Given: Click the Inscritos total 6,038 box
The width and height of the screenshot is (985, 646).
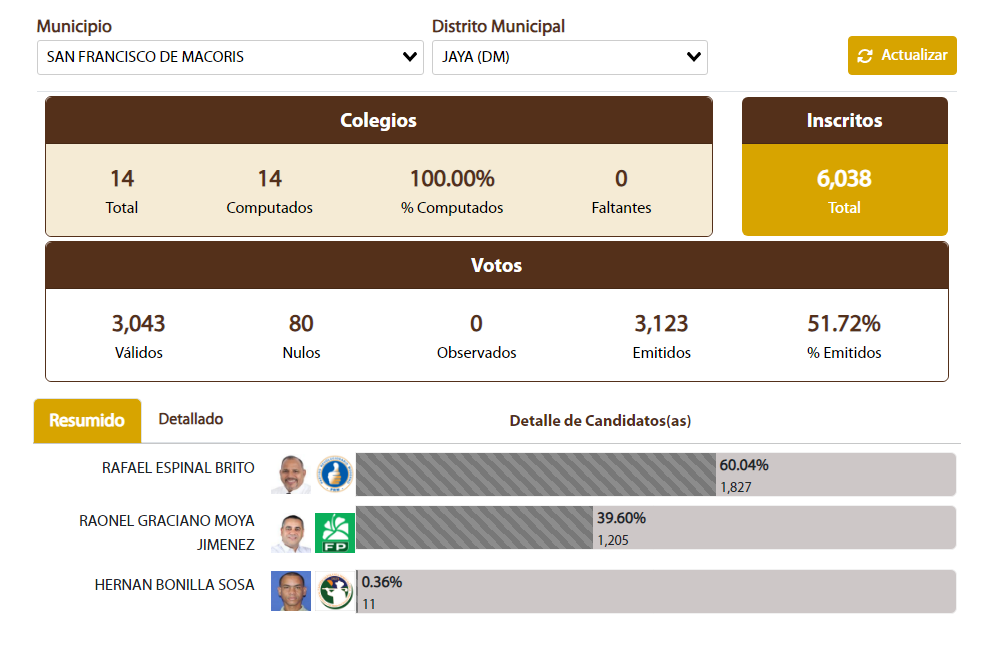Looking at the screenshot, I should [844, 190].
